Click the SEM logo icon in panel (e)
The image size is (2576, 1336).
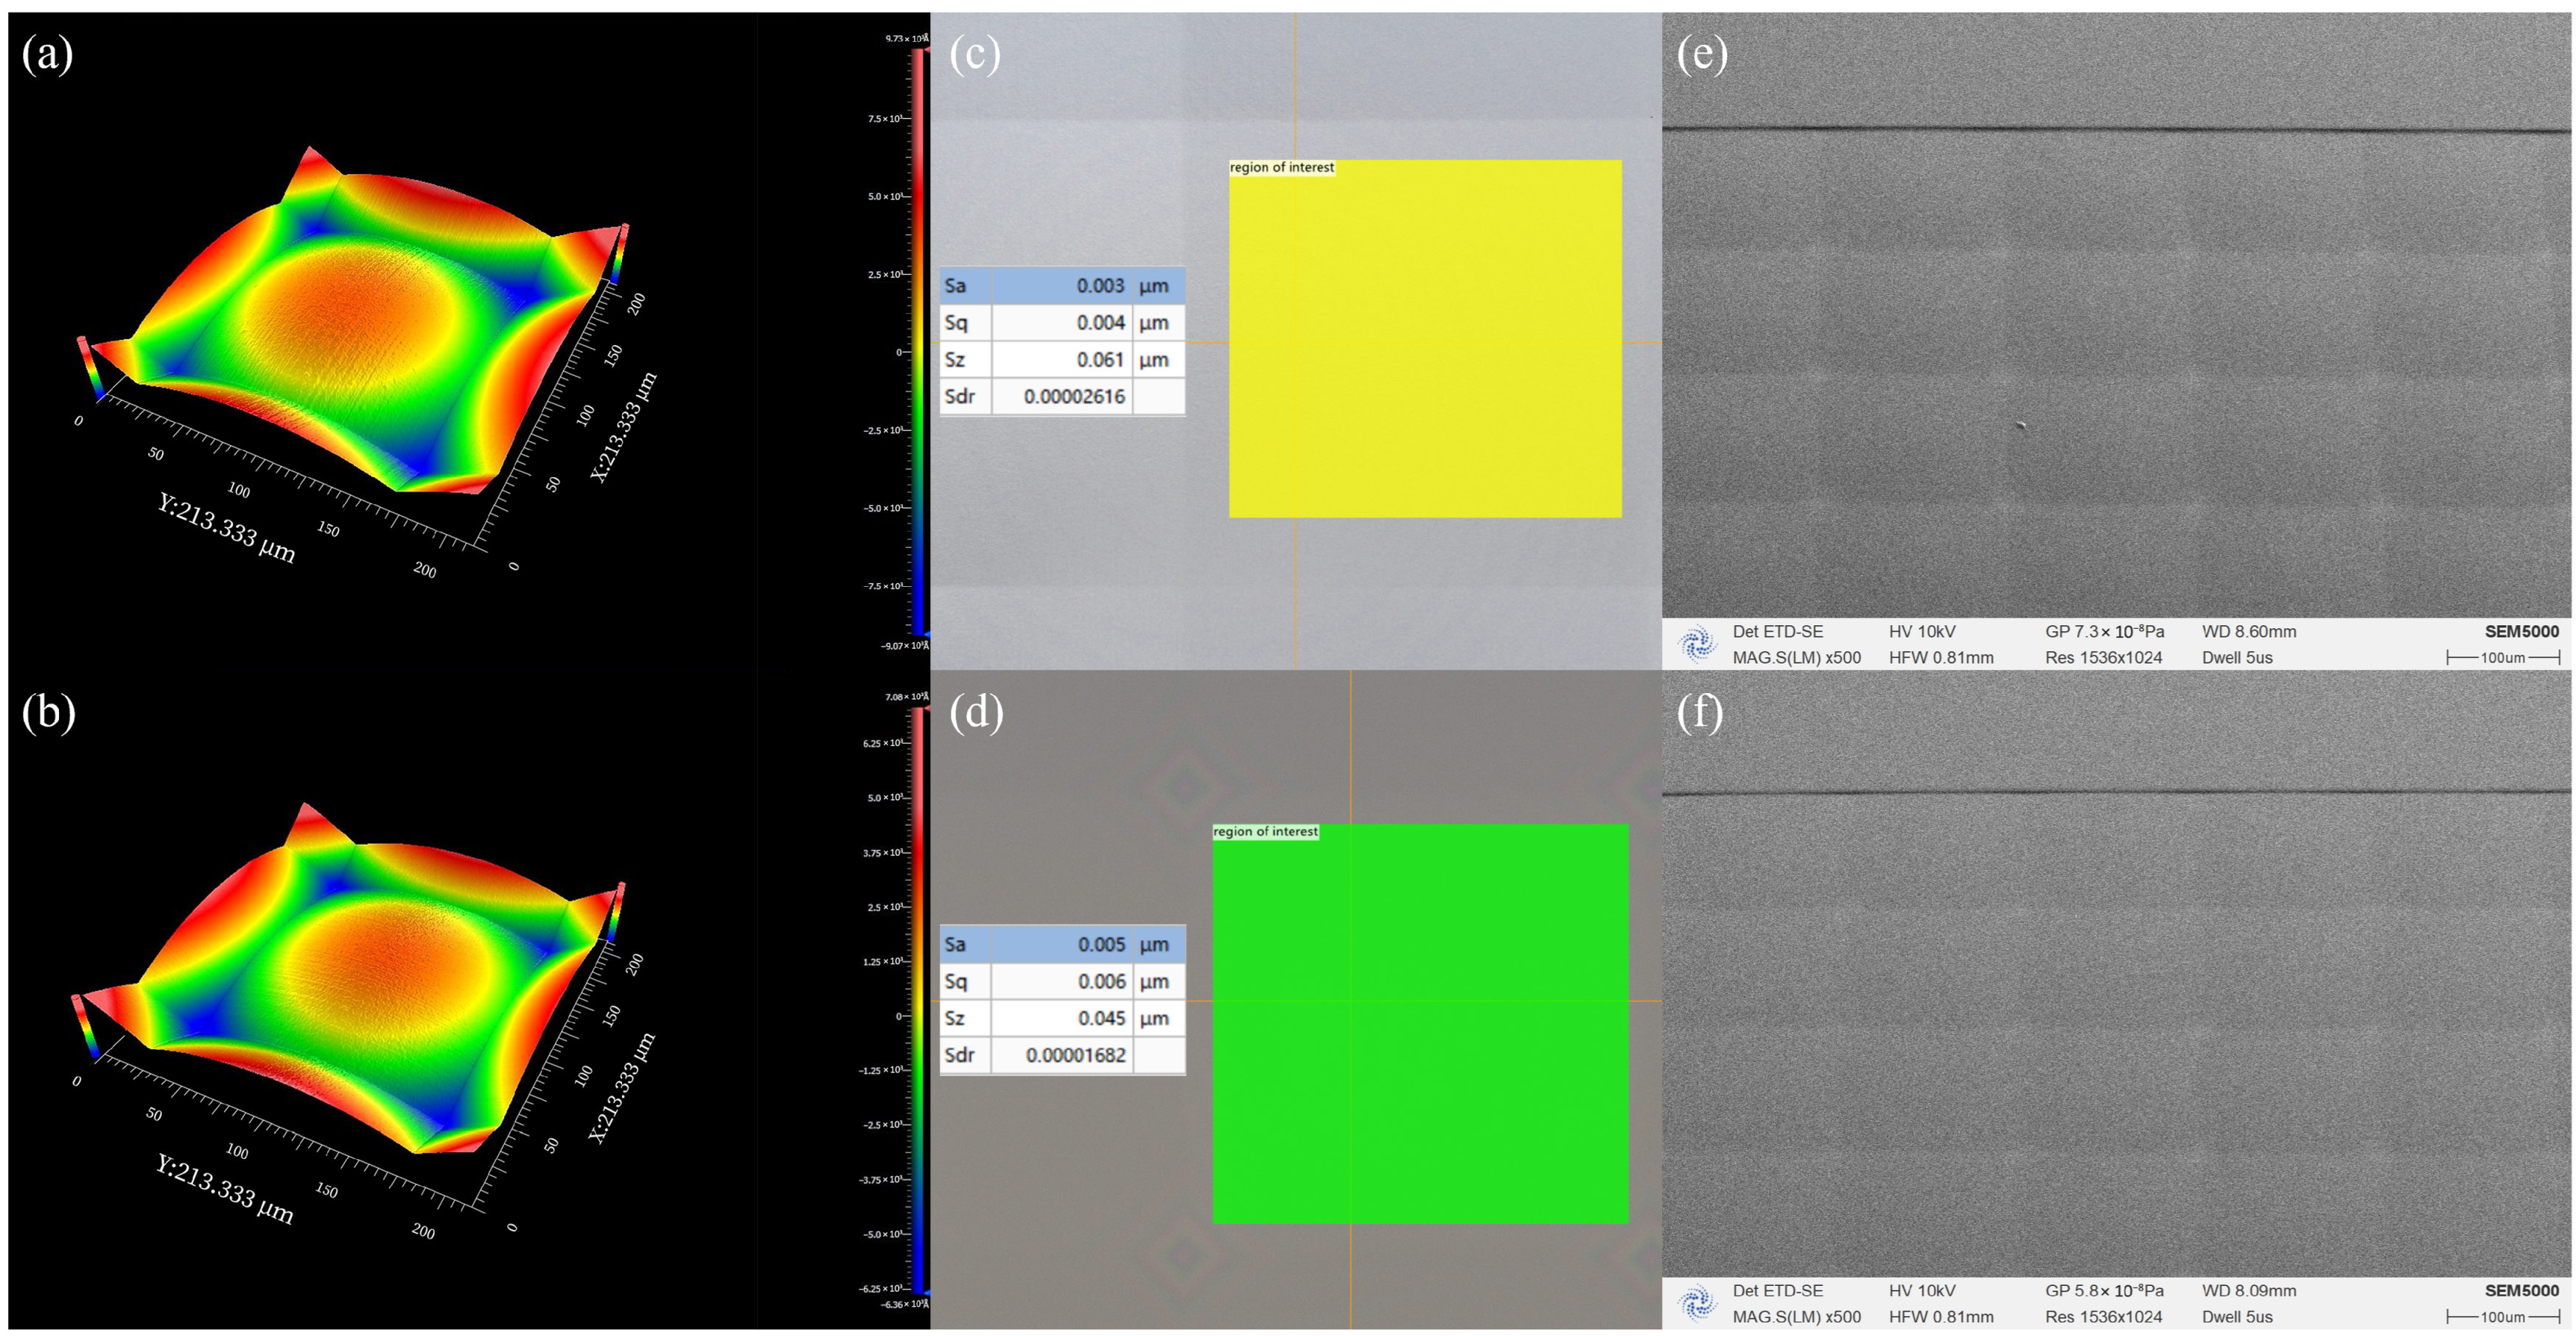coord(1697,644)
